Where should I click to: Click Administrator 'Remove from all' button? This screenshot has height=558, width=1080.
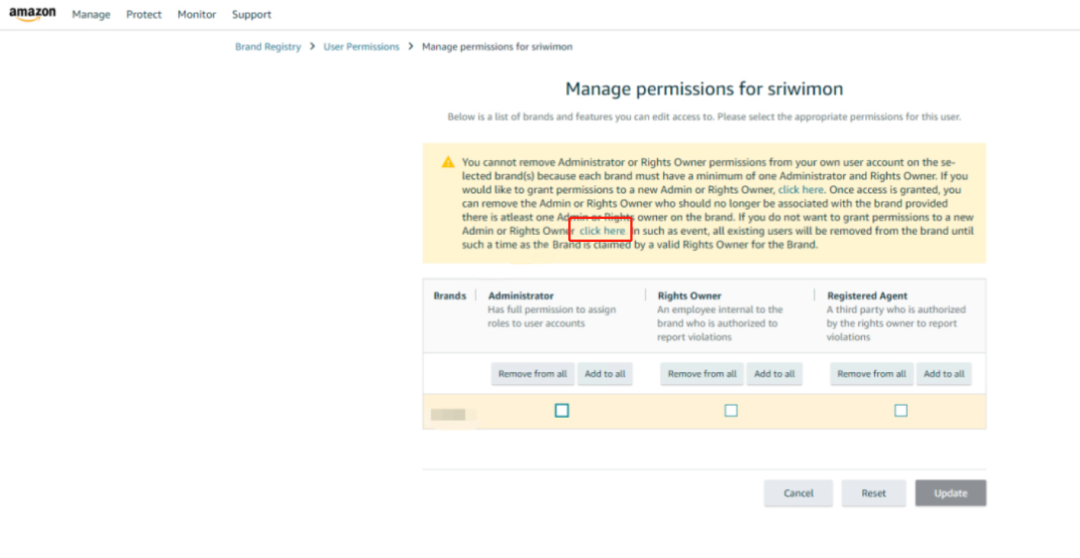coord(532,374)
